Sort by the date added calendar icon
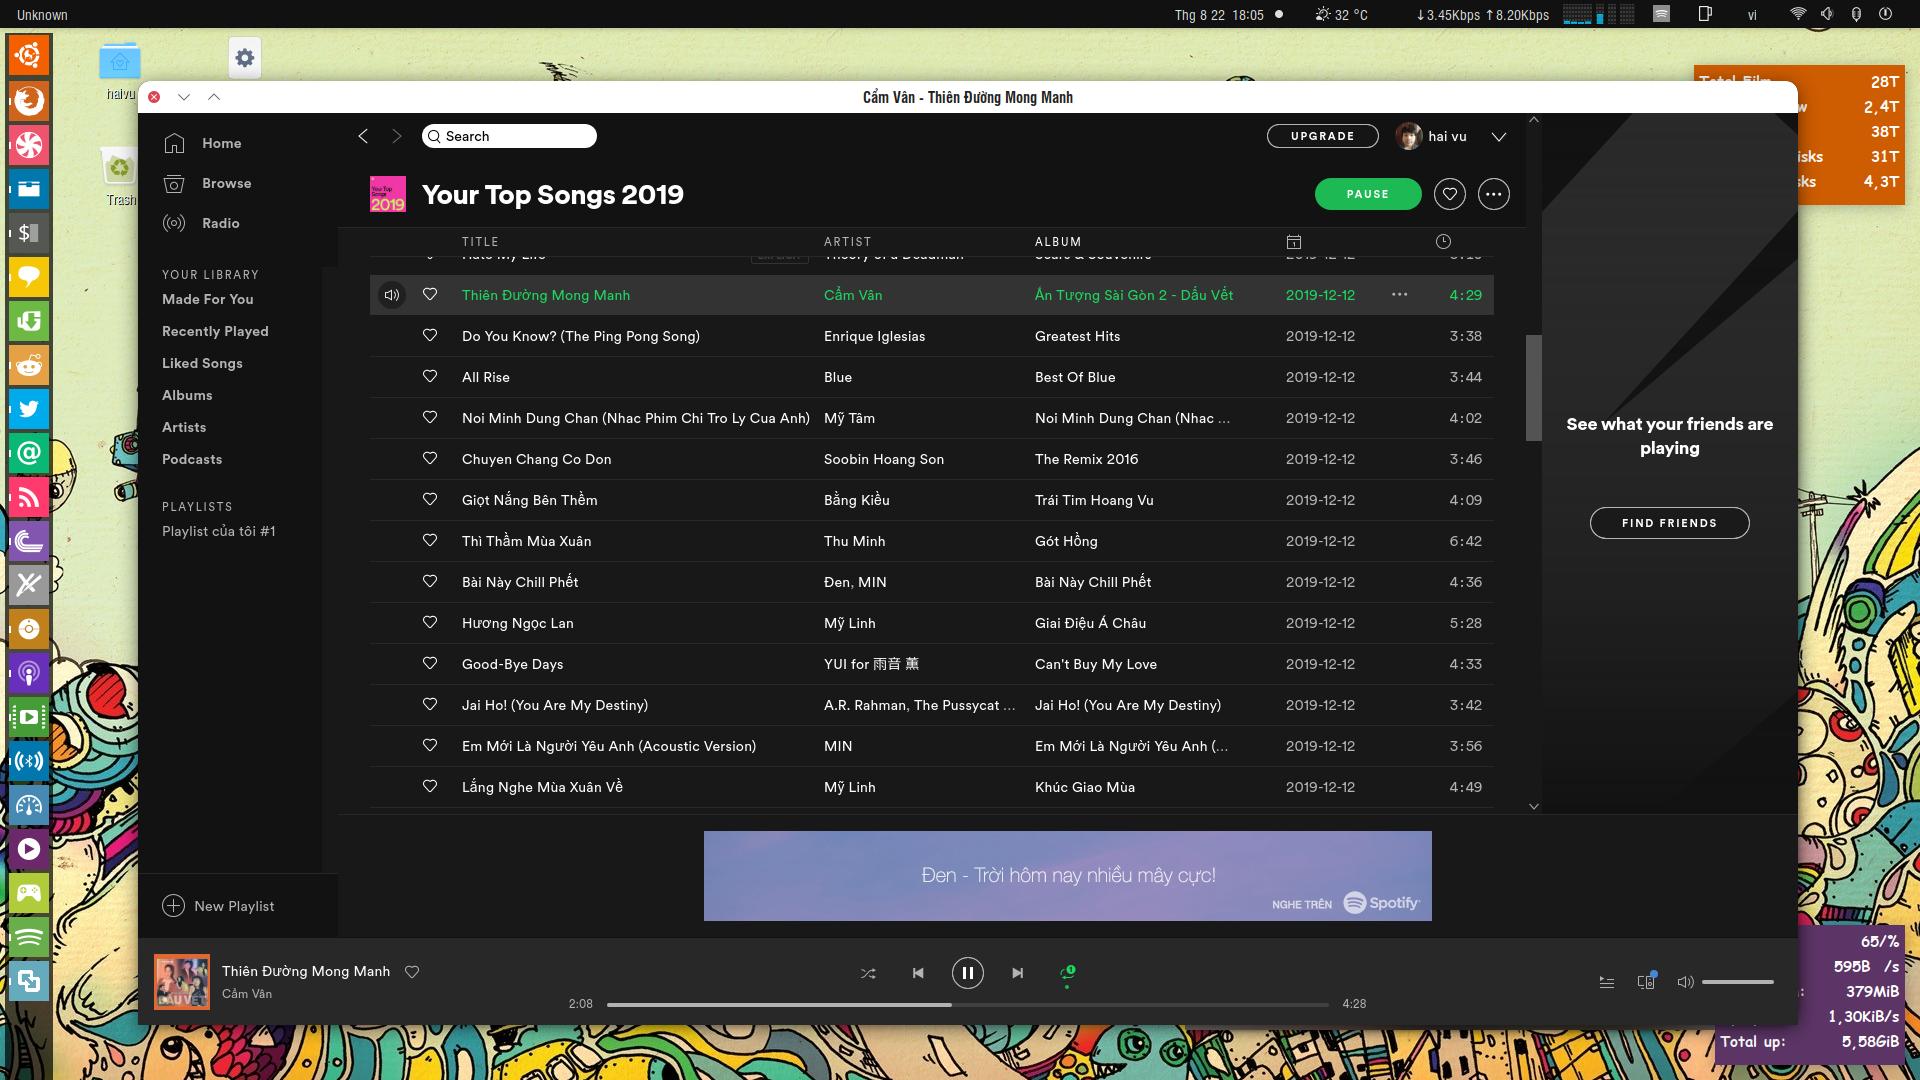The width and height of the screenshot is (1920, 1080). pos(1294,242)
